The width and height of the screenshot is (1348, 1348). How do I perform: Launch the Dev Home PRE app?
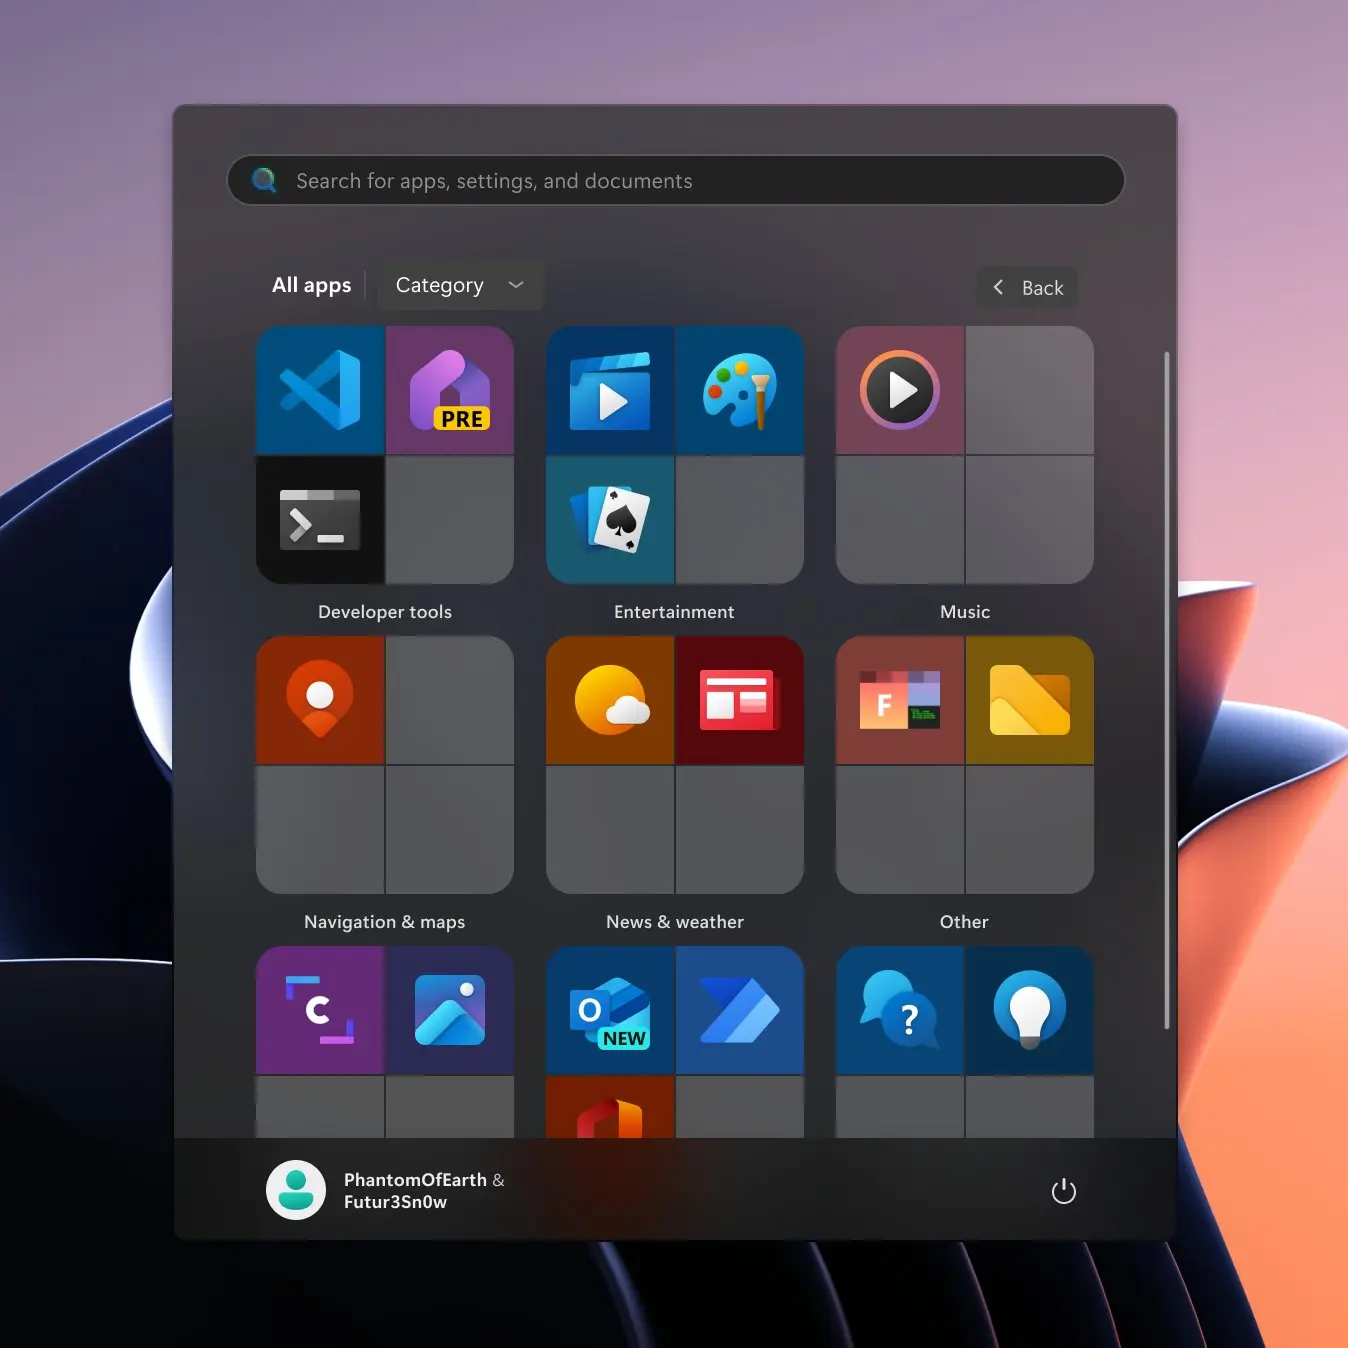(x=450, y=390)
